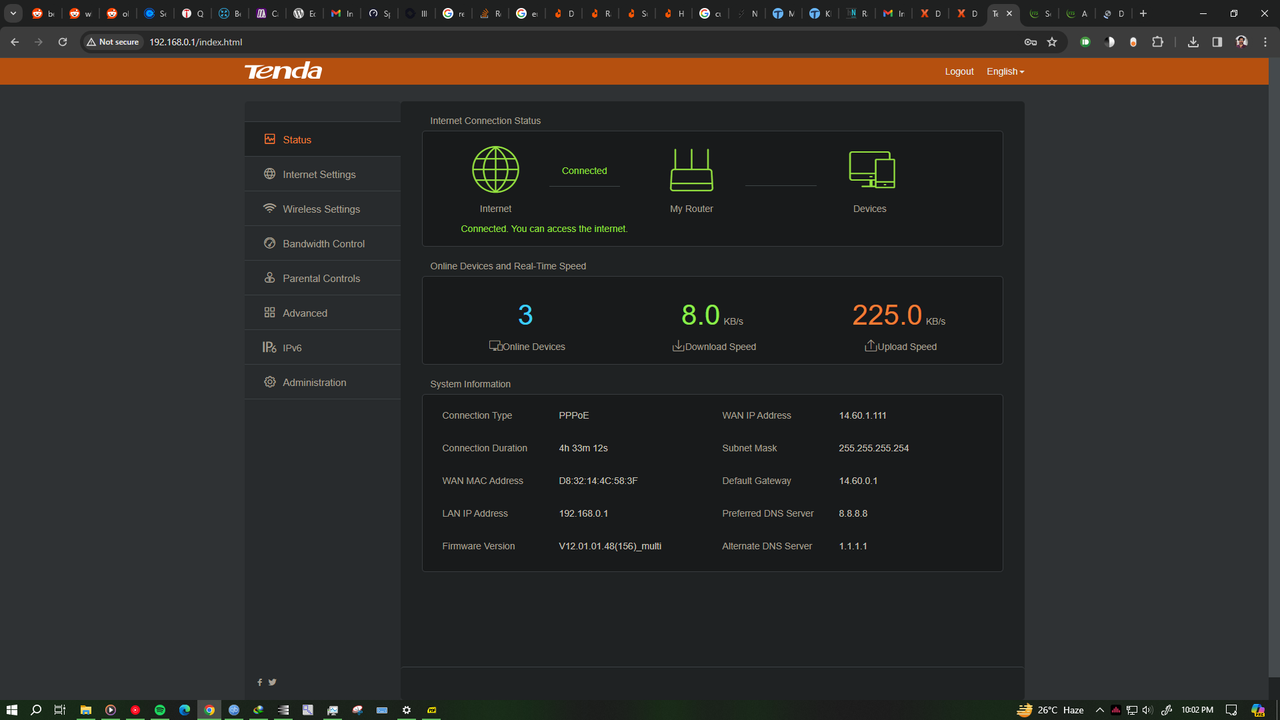
Task: Click the Alternate DNS value 1.1.1.1
Action: pyautogui.click(x=853, y=546)
